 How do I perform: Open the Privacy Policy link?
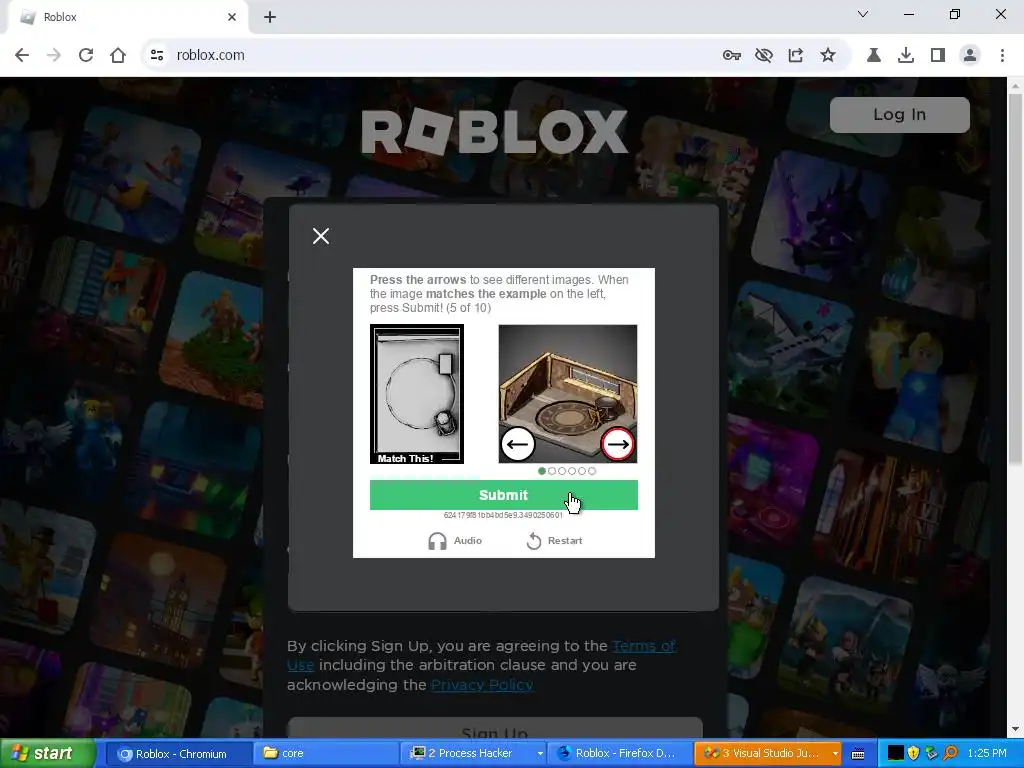point(482,684)
